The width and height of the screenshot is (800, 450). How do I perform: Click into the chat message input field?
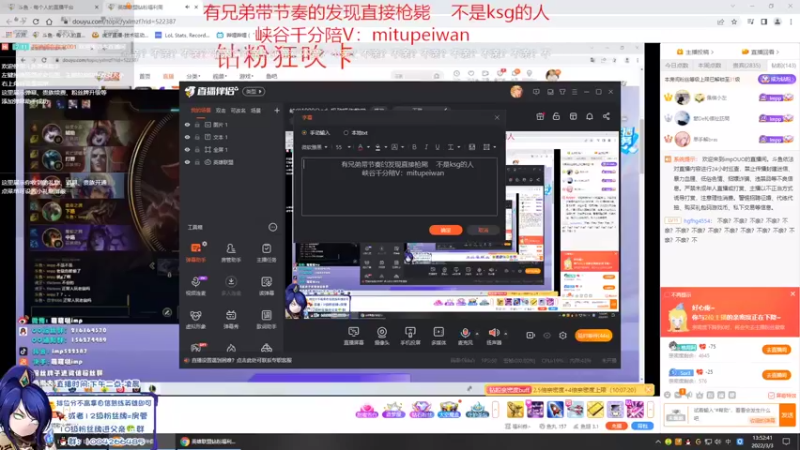[735, 415]
